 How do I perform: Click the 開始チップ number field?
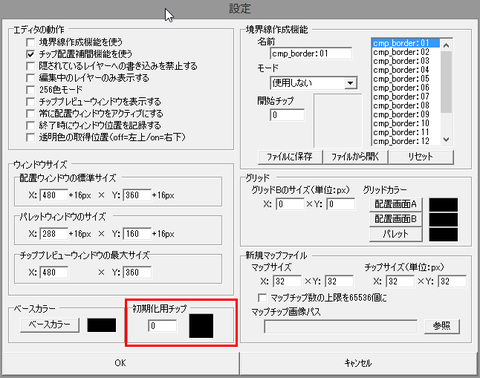[x=287, y=115]
